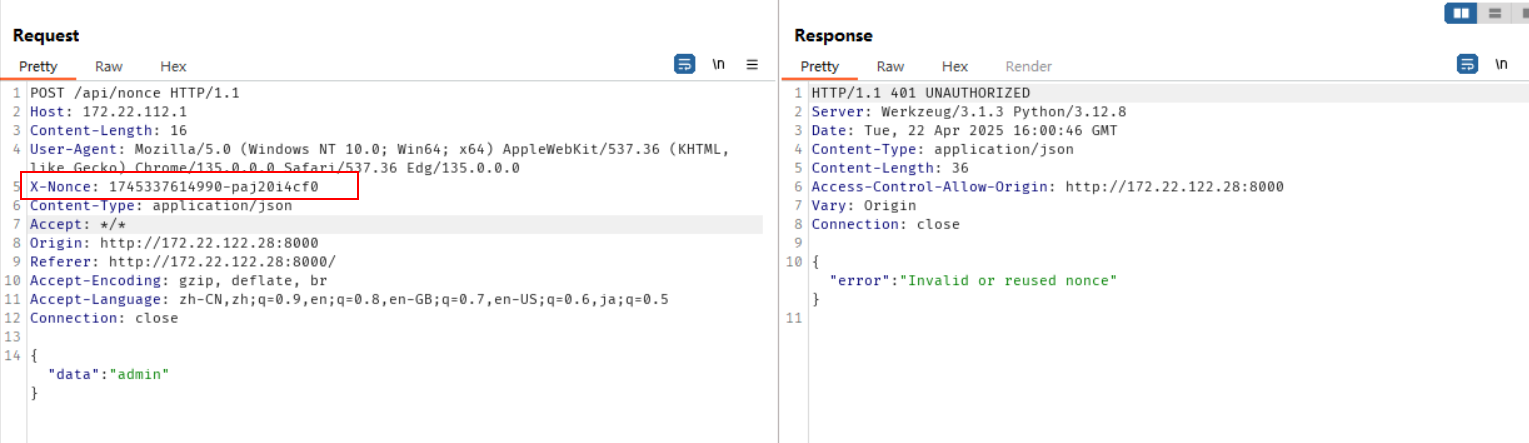The image size is (1529, 443).
Task: Click the 'Host: 172.22.112.1' header line
Action: pyautogui.click(x=108, y=112)
